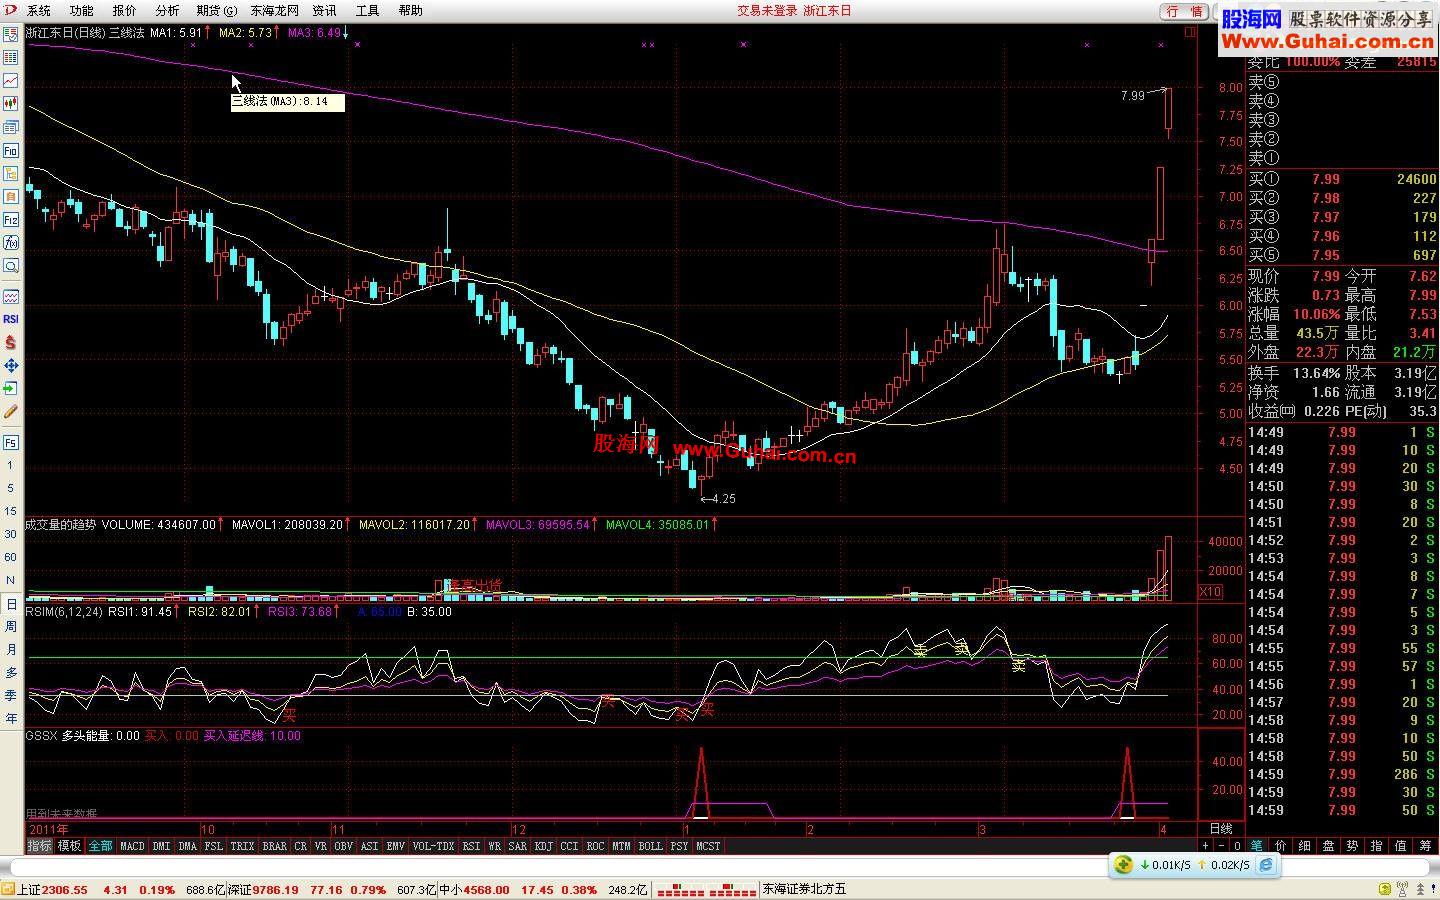
Task: Click the magnifier search icon in left toolbar
Action: [11, 266]
